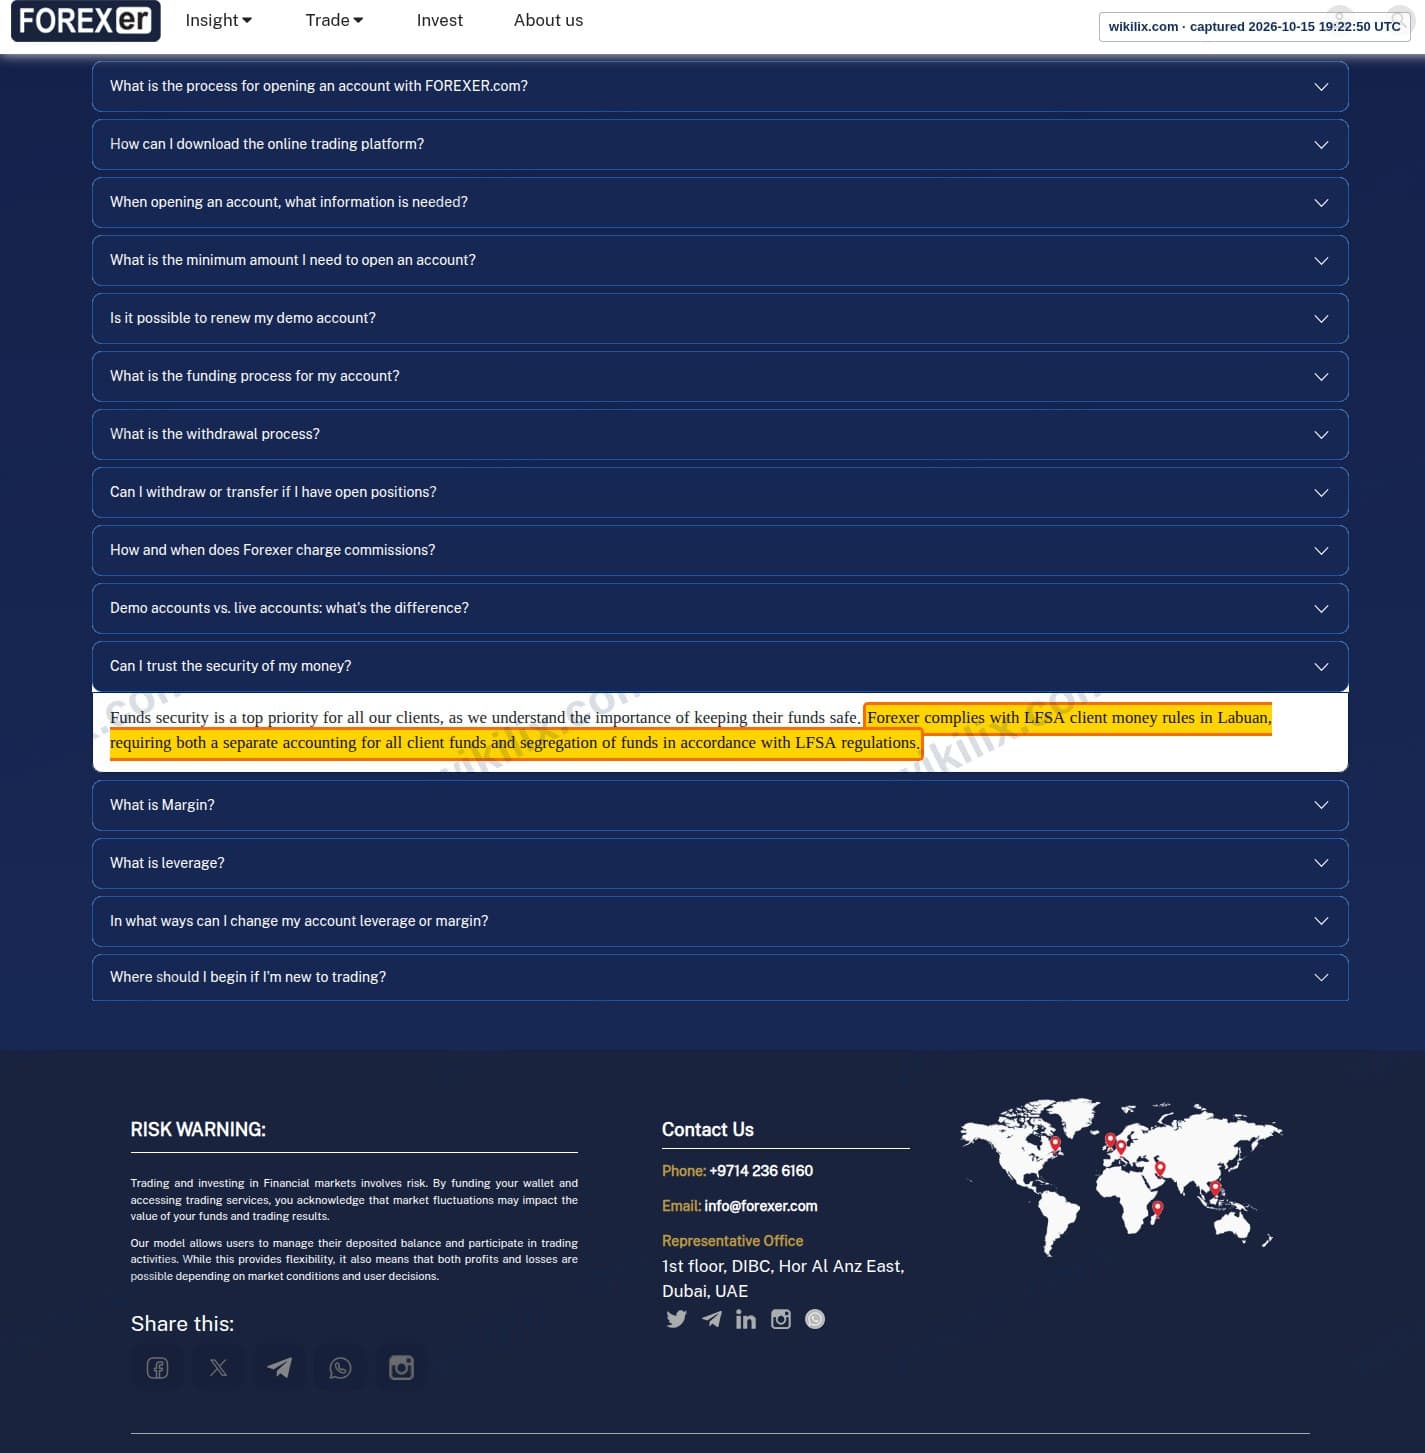
Task: Open the Twitter icon under Contact Us
Action: pyautogui.click(x=677, y=1319)
